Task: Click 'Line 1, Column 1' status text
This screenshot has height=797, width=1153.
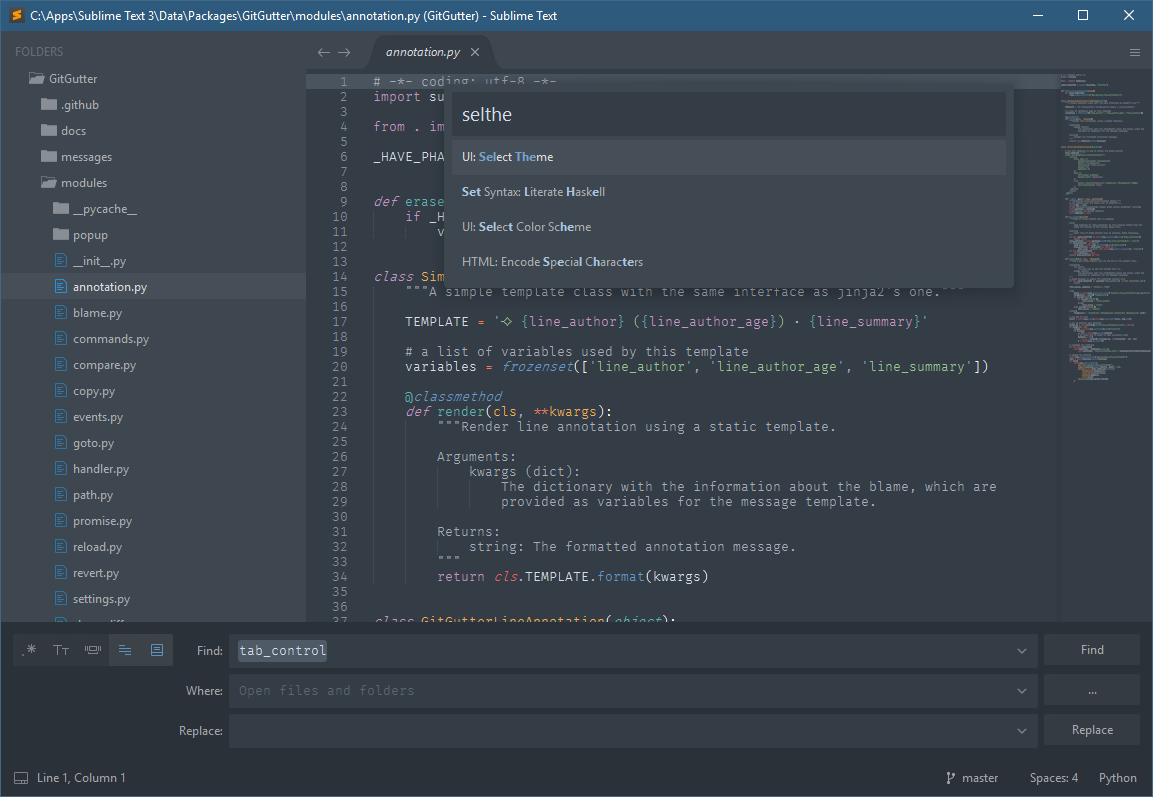Action: 81,778
